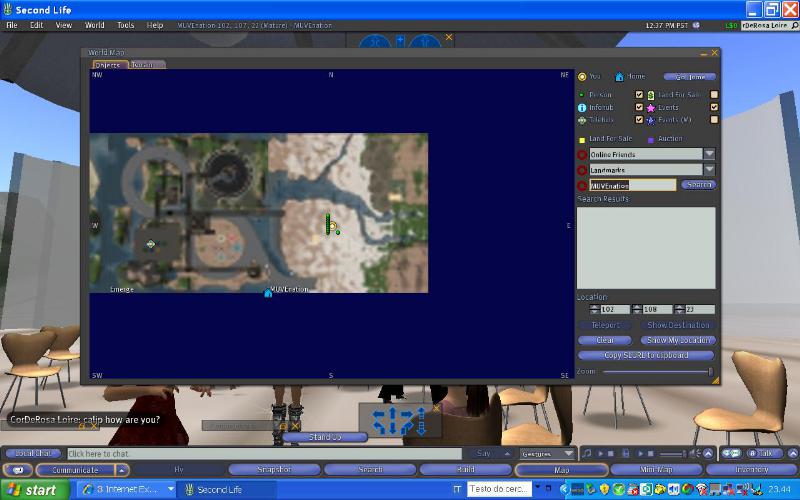Image resolution: width=800 pixels, height=500 pixels.
Task: Click the Second Life taskbar button
Action: click(227, 489)
